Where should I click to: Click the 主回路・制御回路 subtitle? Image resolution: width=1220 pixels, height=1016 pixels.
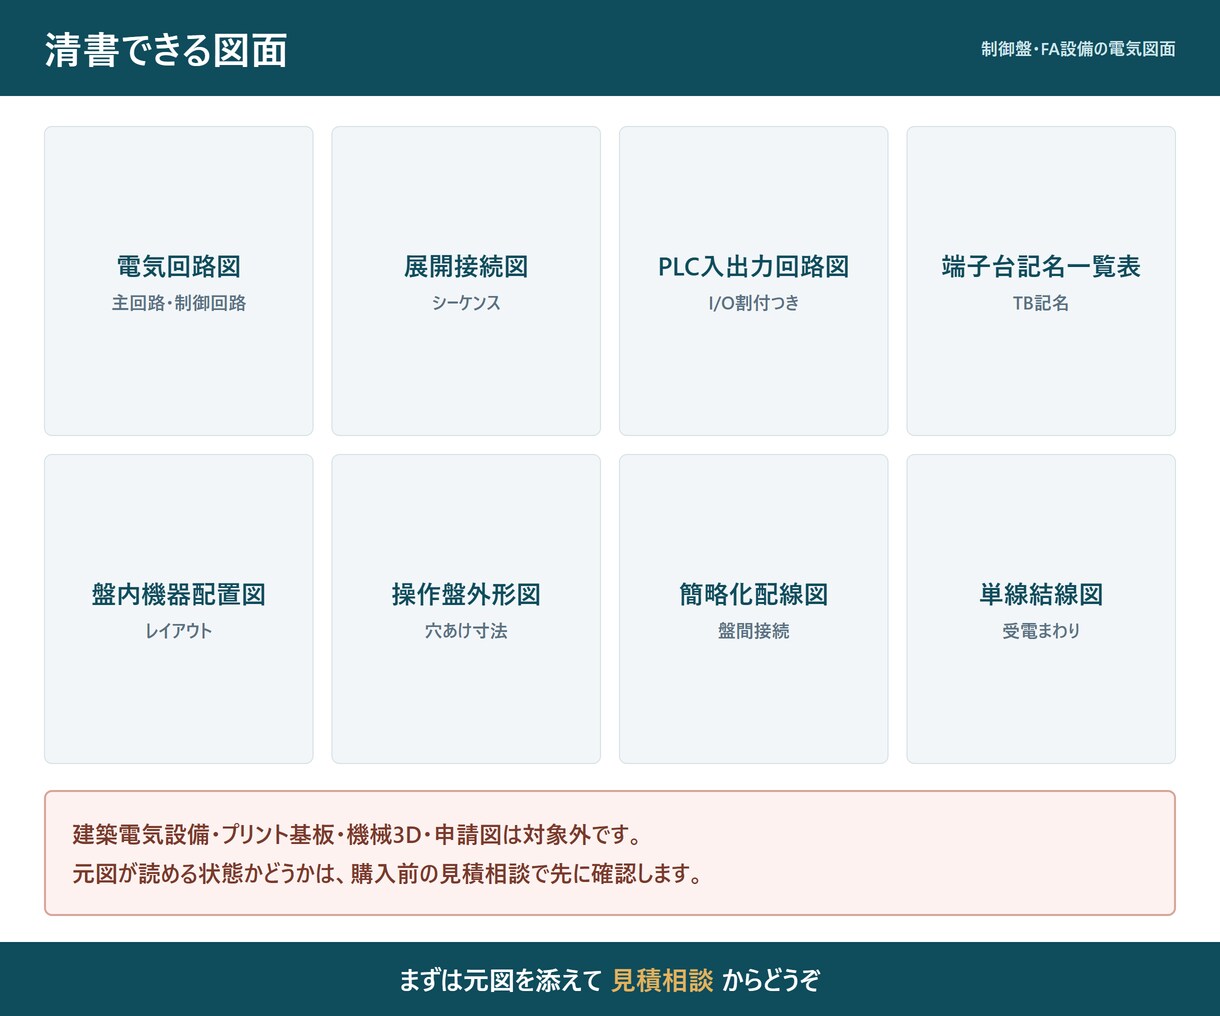coord(179,303)
